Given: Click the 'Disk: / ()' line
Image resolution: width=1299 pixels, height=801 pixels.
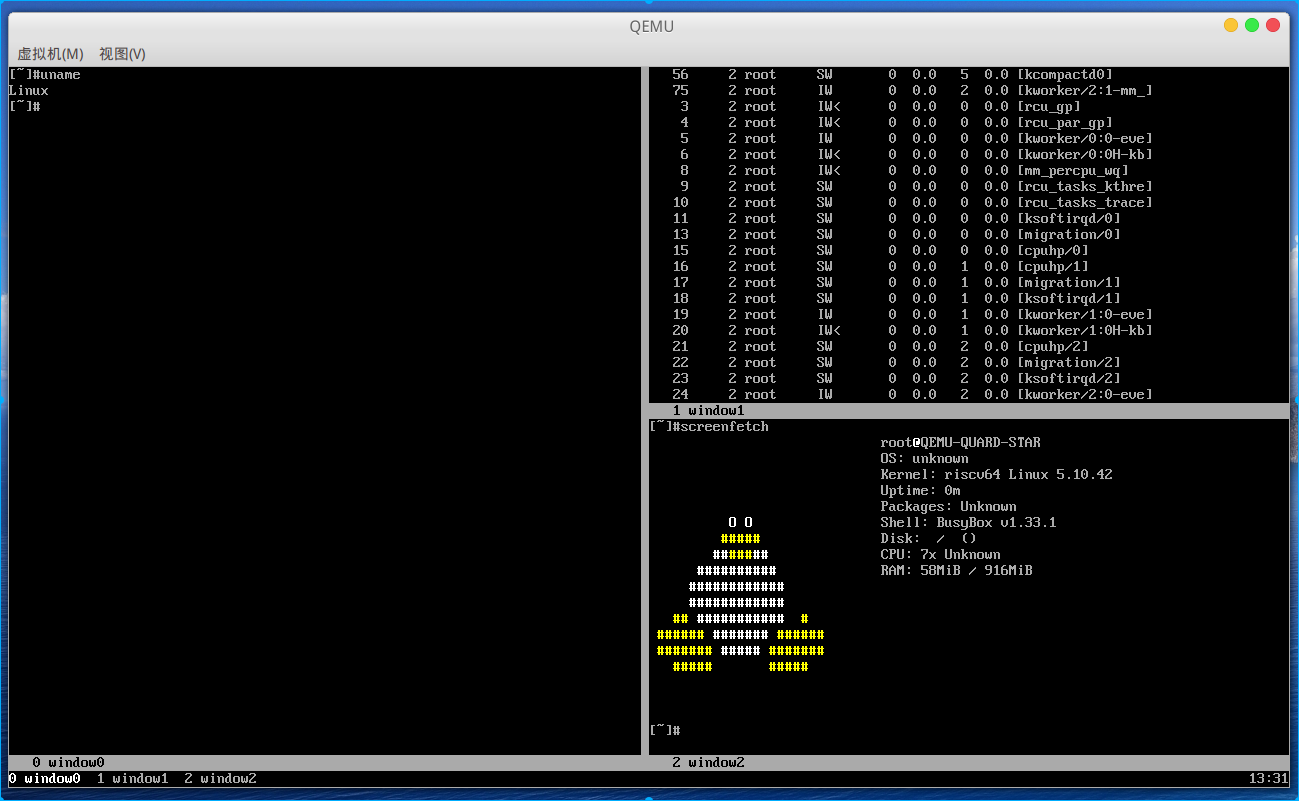Looking at the screenshot, I should point(928,539).
